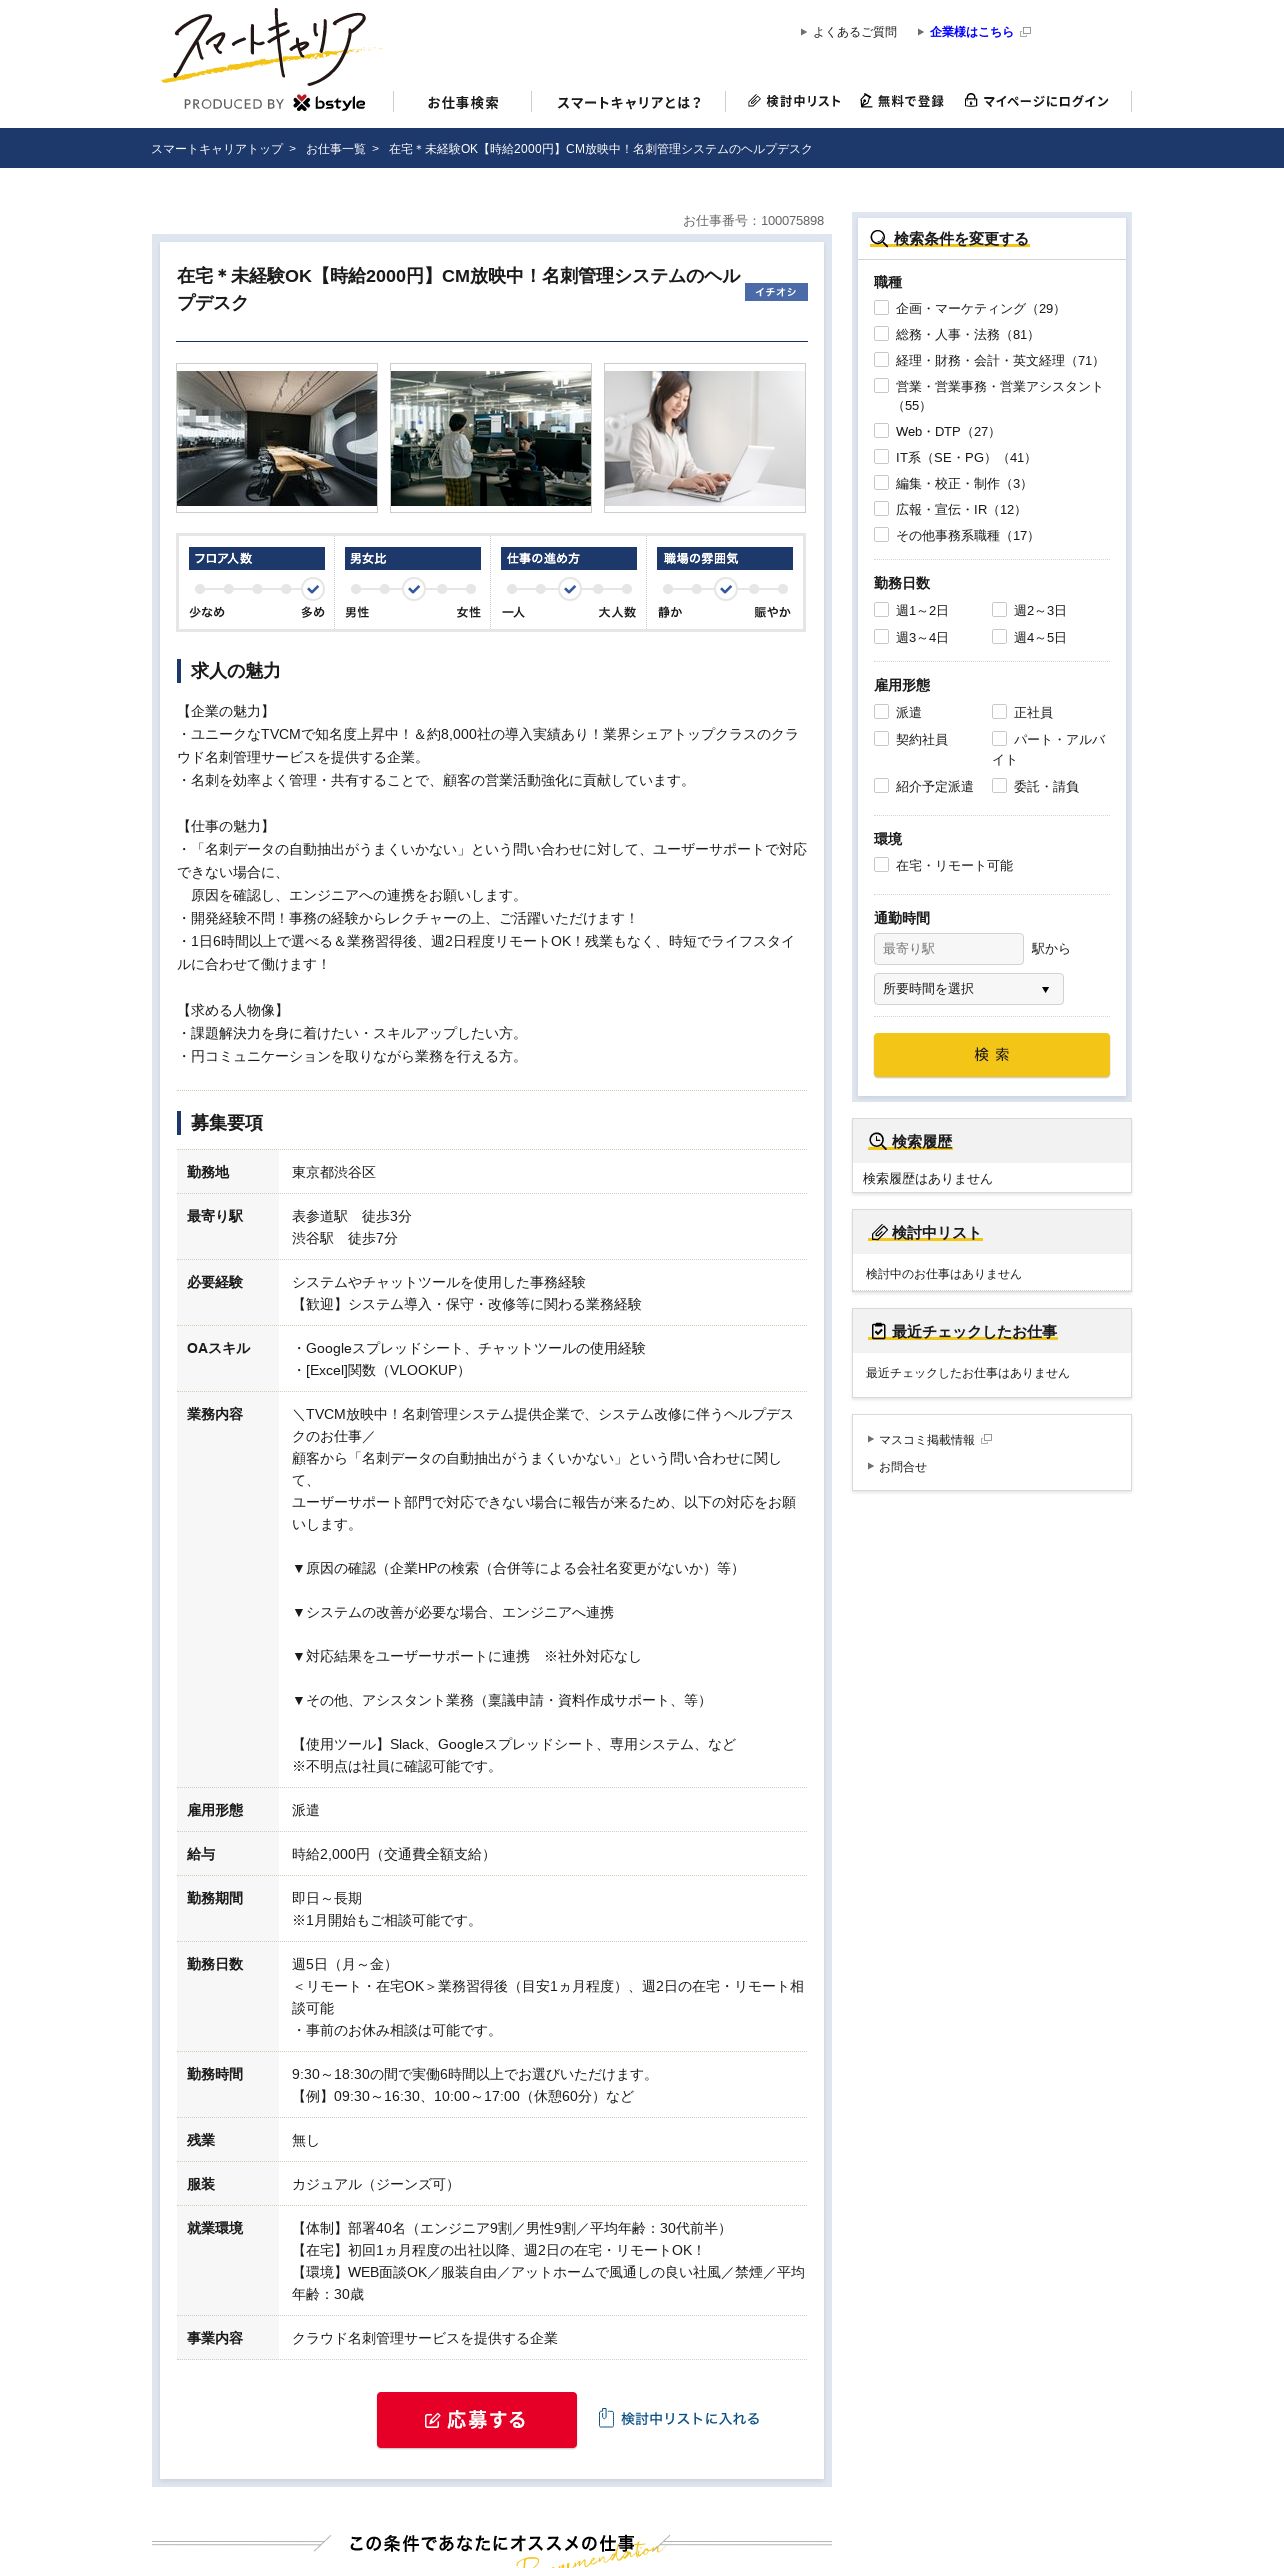The height and width of the screenshot is (2568, 1284).
Task: Click the paperclip icon in sidebar 検討中リスト heading
Action: tap(879, 1232)
